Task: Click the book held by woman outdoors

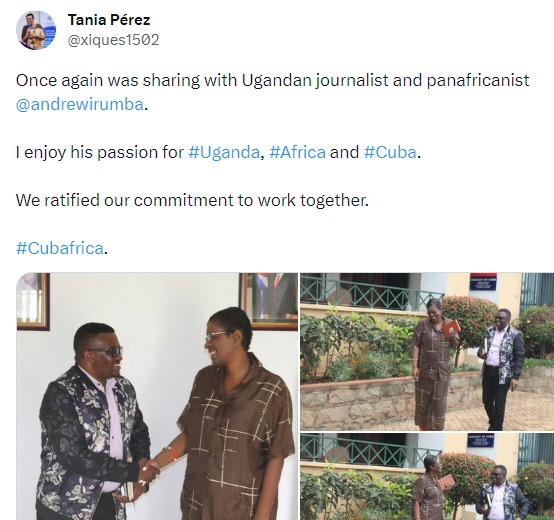Action: pyautogui.click(x=451, y=328)
